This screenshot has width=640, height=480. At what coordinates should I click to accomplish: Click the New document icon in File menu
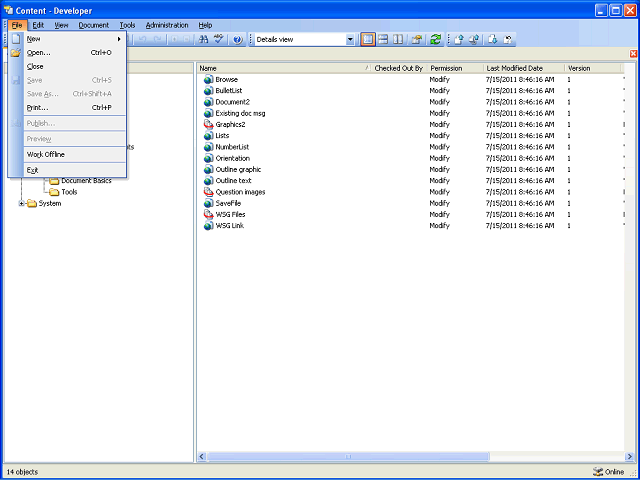coord(16,39)
